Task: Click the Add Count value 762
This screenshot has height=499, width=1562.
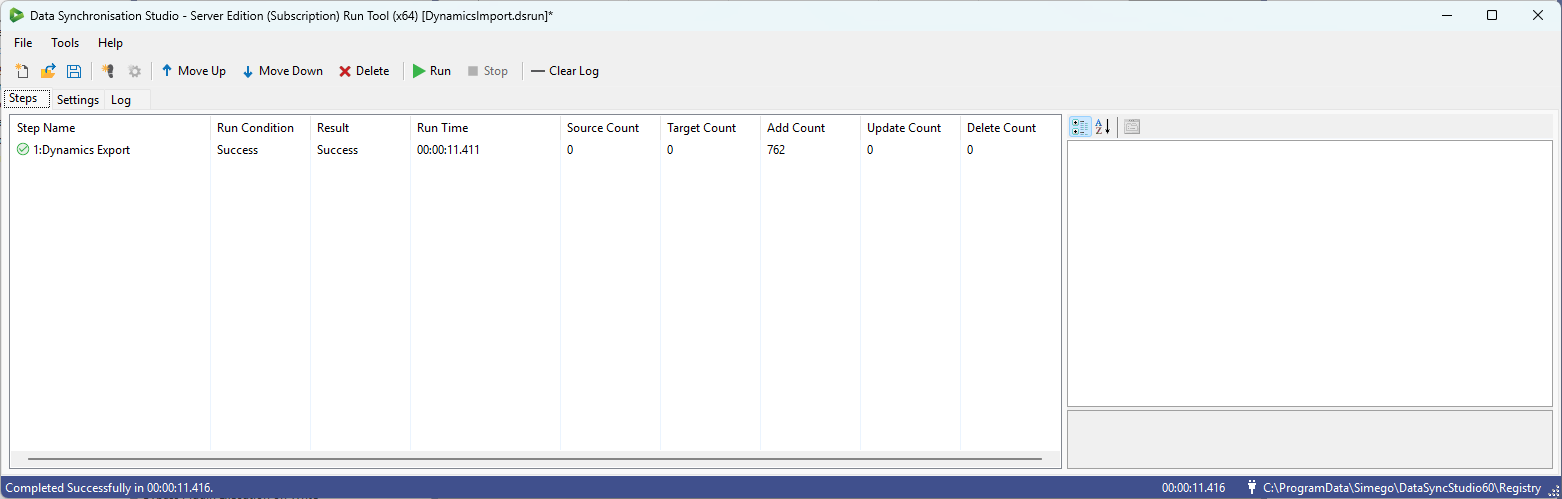Action: tap(776, 150)
